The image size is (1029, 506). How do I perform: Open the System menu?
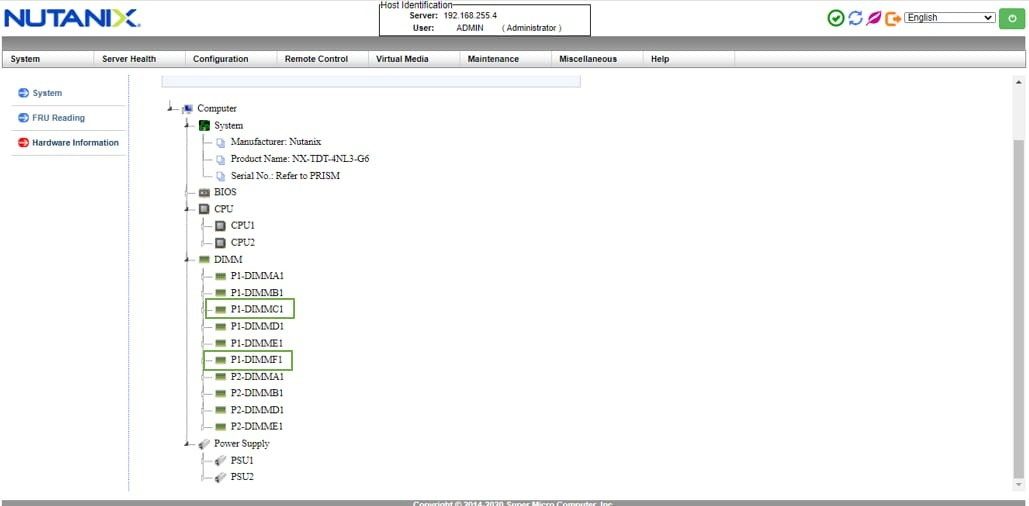click(25, 59)
